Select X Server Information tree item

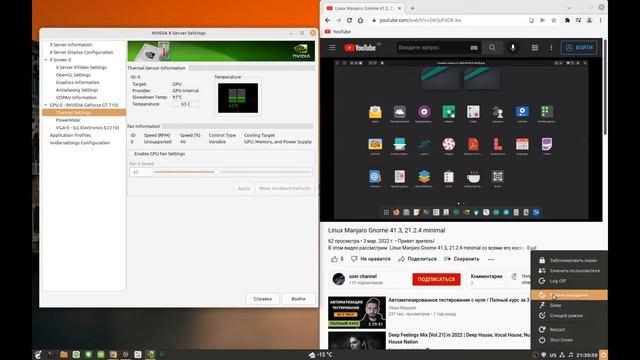click(x=71, y=44)
